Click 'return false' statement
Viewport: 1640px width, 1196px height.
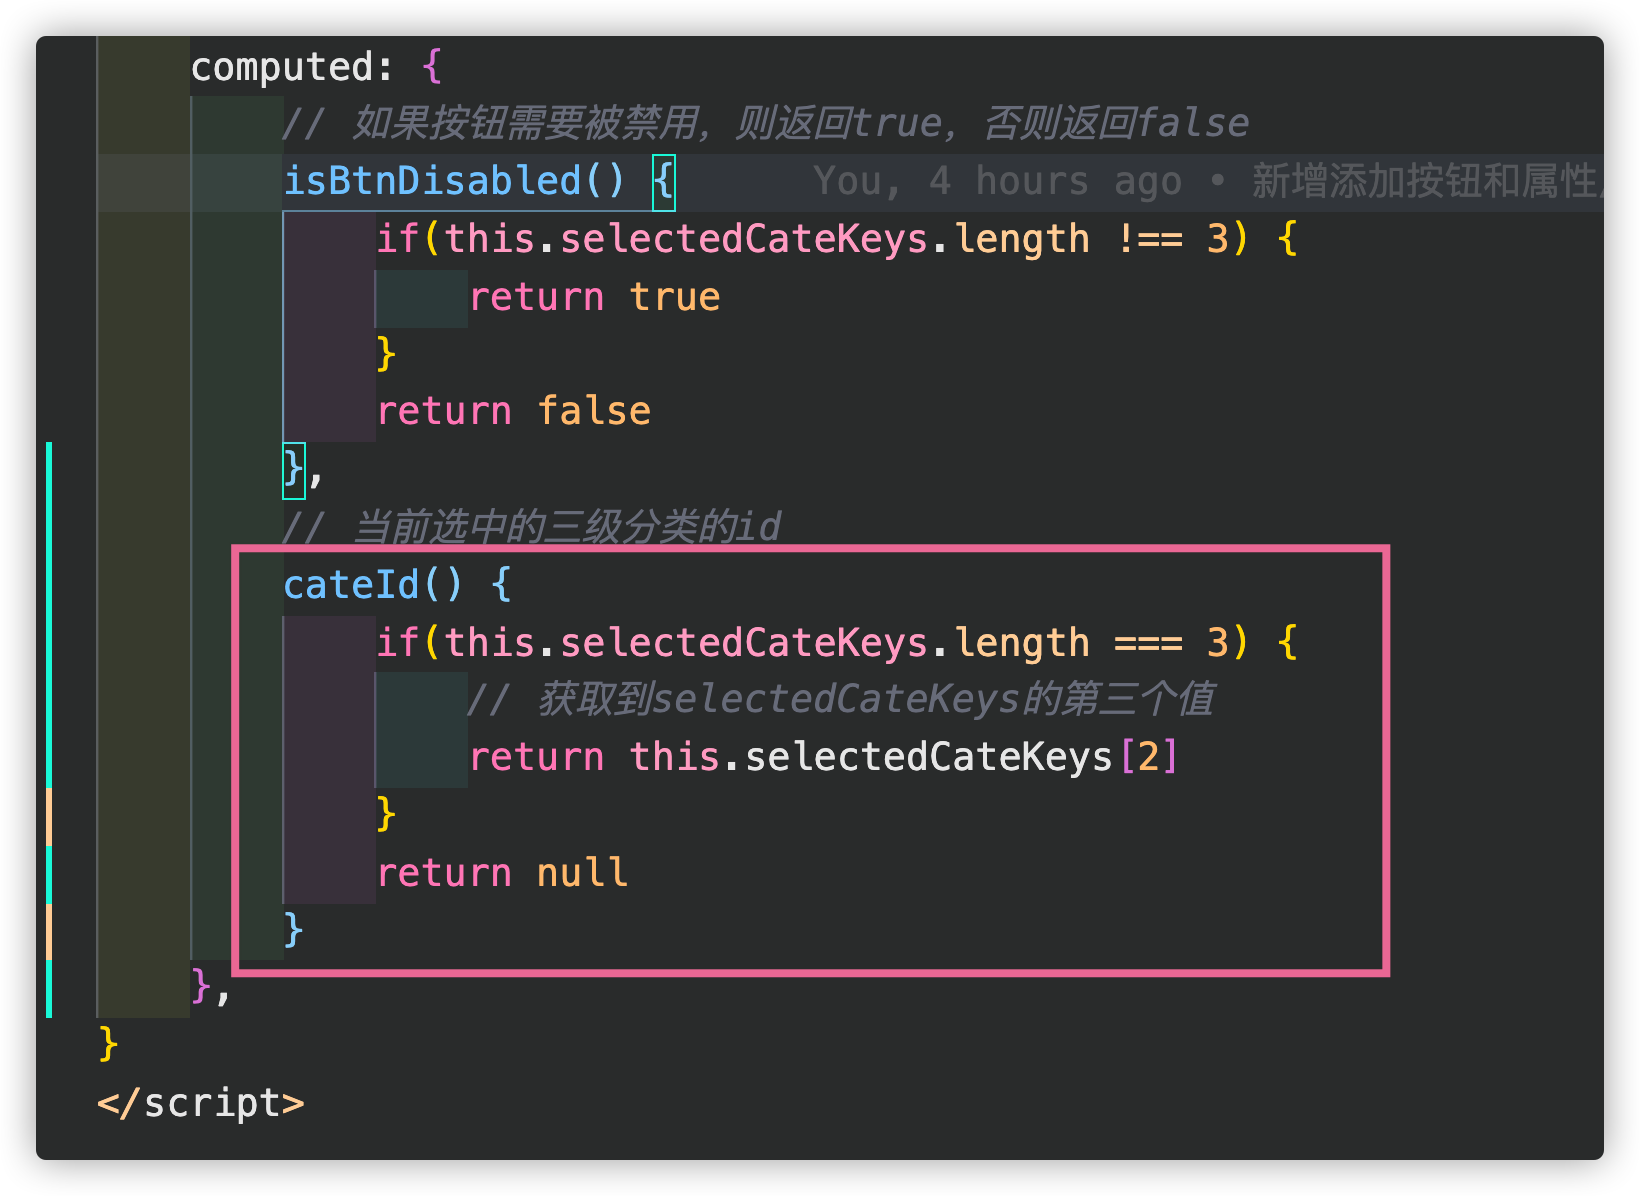(513, 411)
